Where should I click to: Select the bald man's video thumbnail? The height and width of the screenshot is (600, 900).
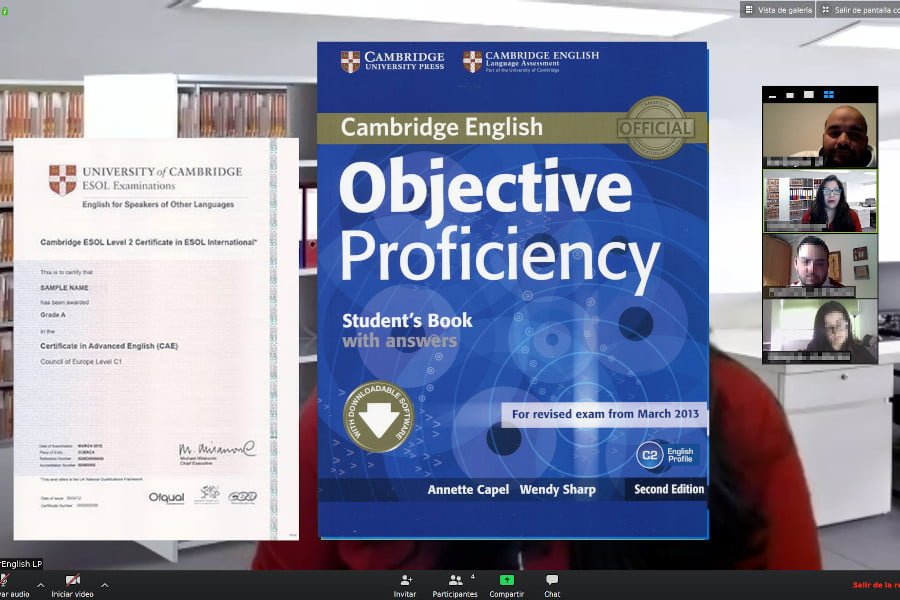point(820,135)
